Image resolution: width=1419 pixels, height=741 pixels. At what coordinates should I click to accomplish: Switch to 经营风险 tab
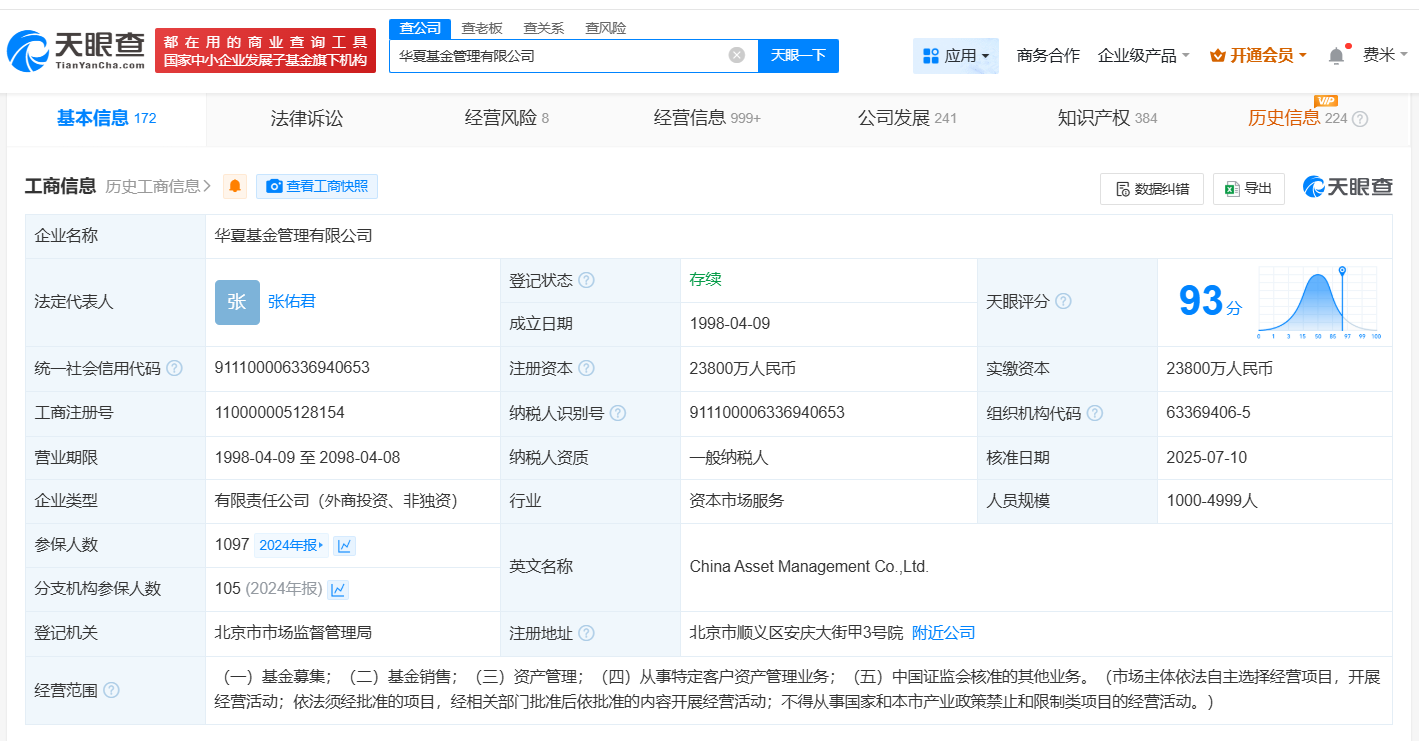tap(506, 119)
